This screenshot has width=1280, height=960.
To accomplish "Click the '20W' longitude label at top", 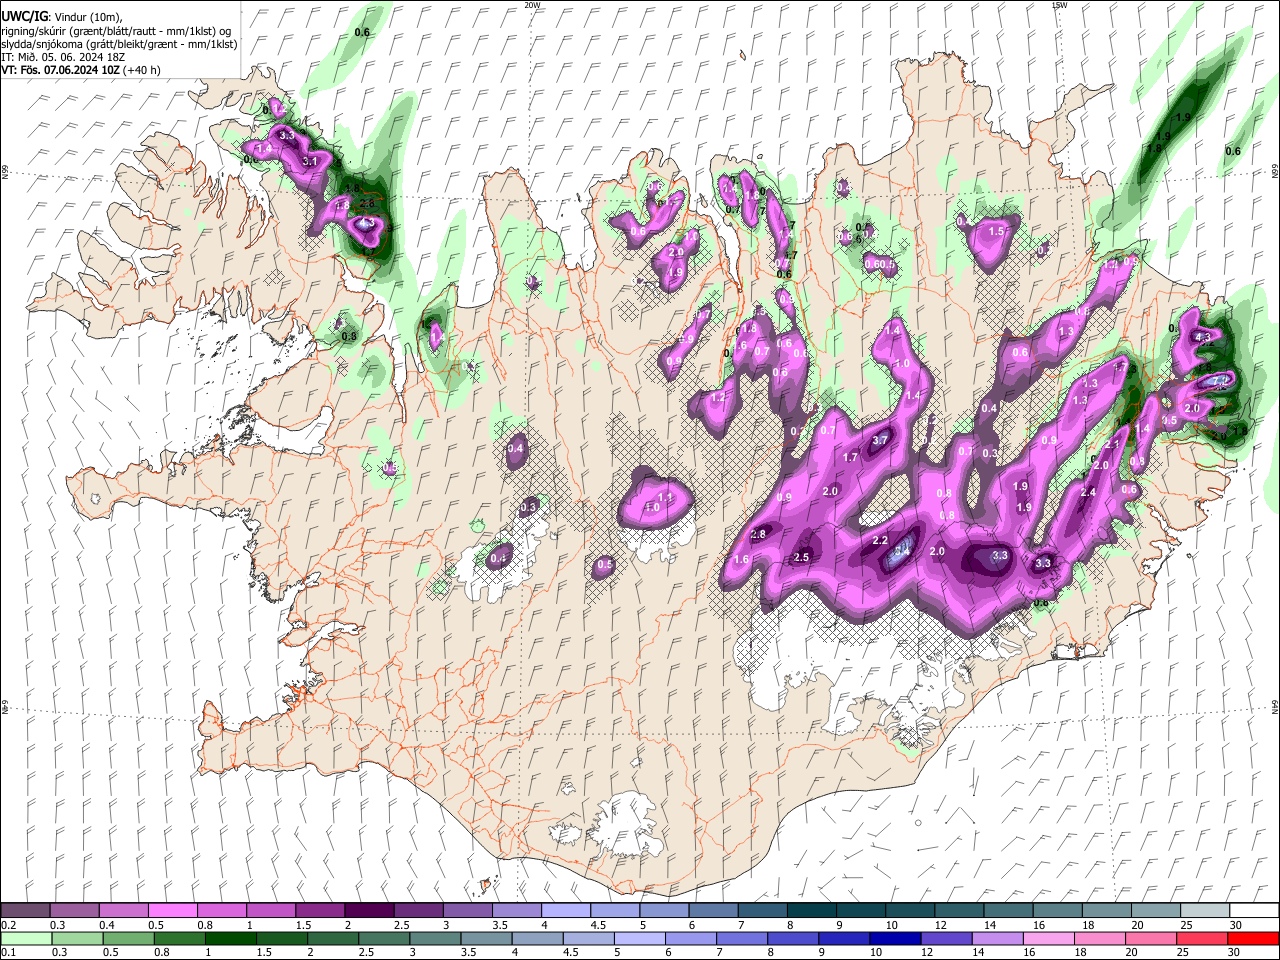I will (532, 5).
